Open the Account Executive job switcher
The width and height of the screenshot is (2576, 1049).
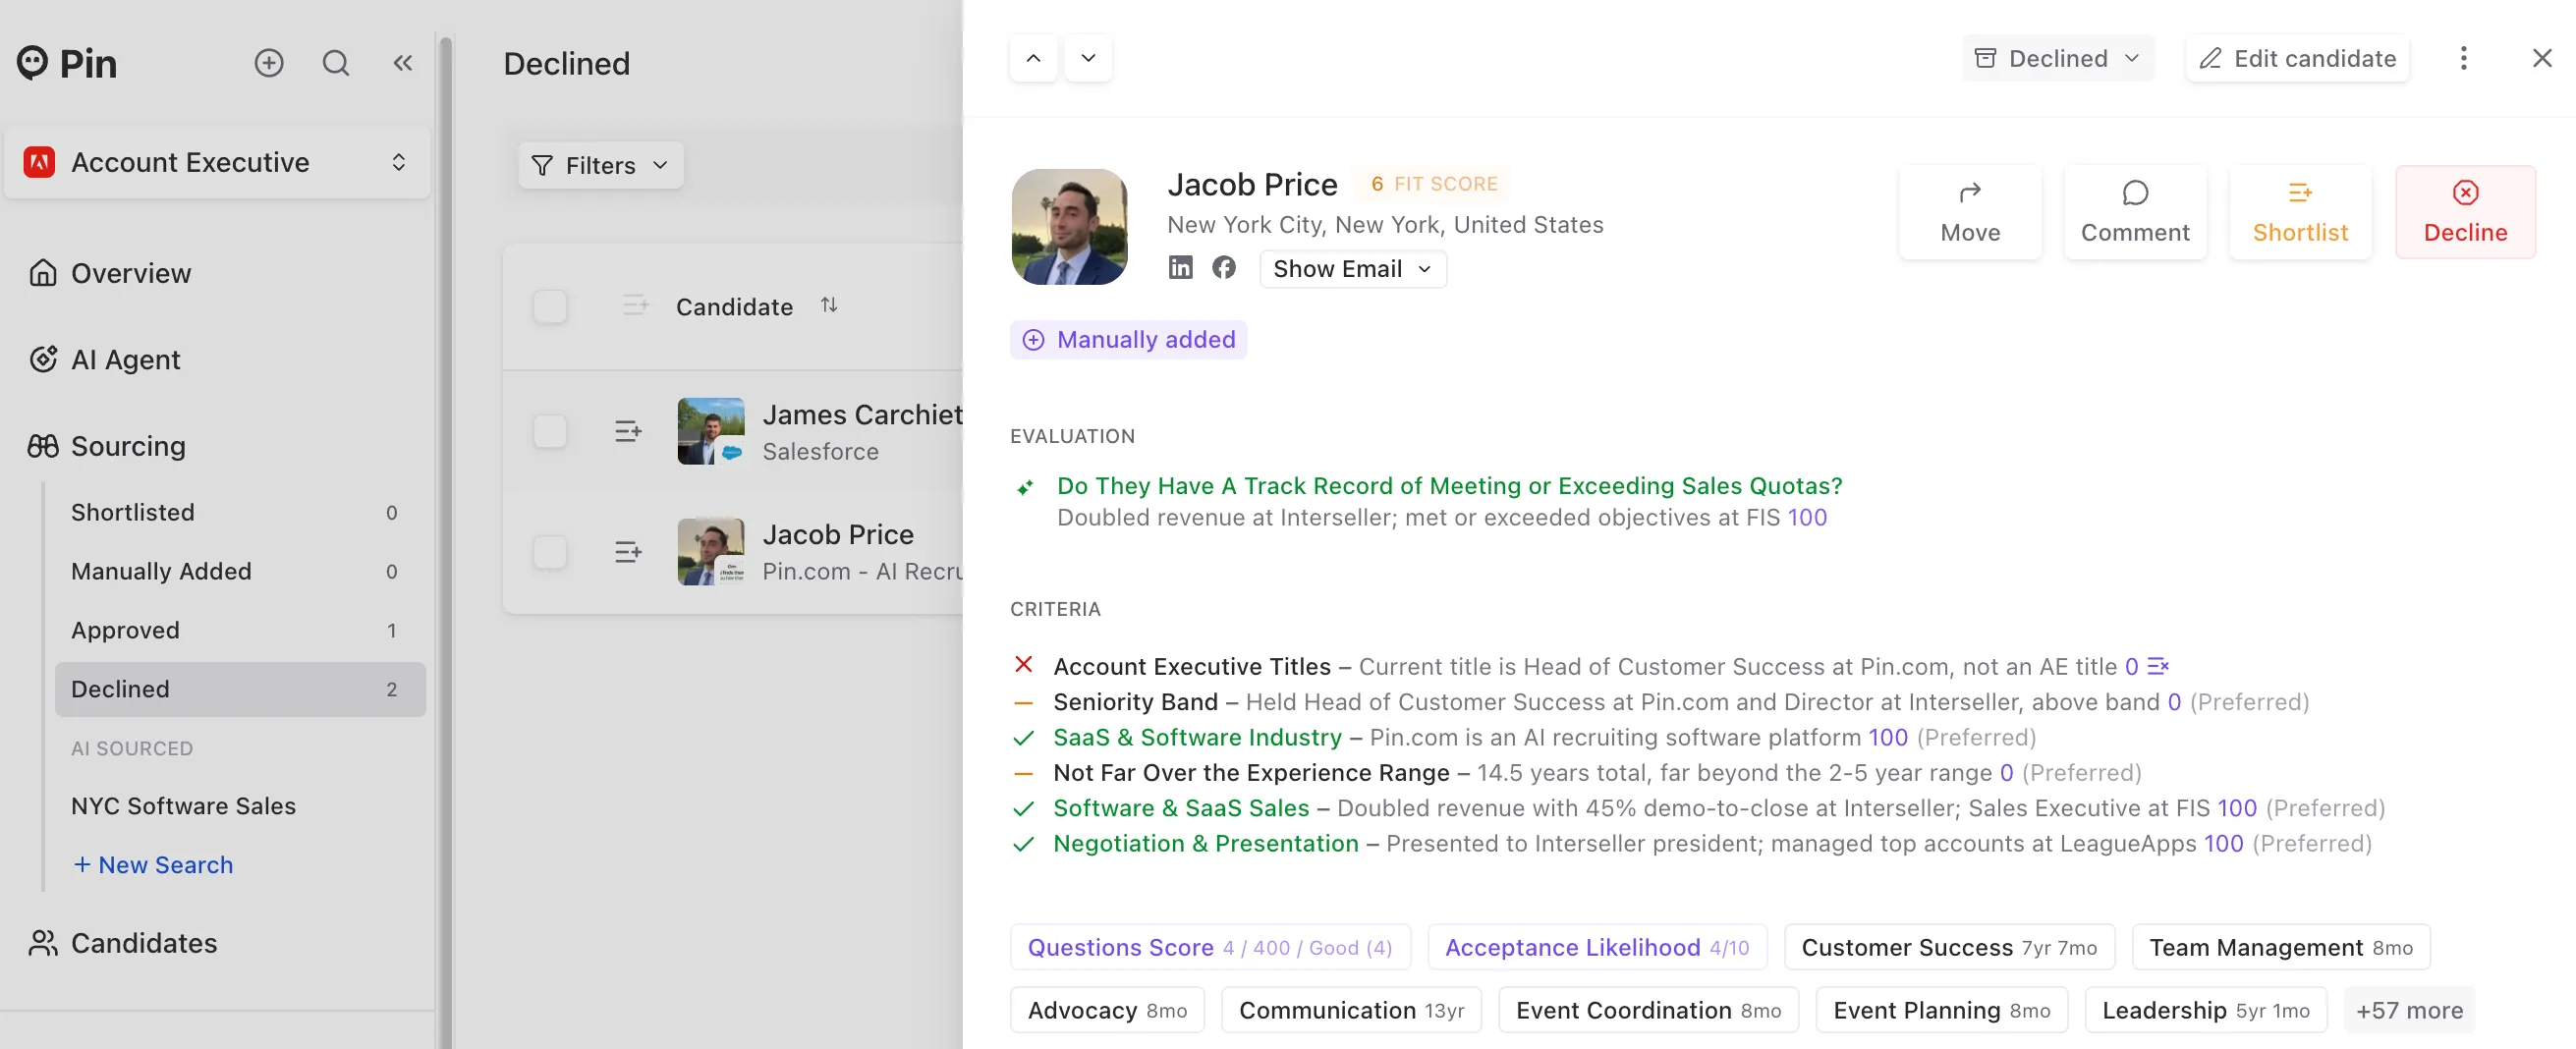coord(217,162)
